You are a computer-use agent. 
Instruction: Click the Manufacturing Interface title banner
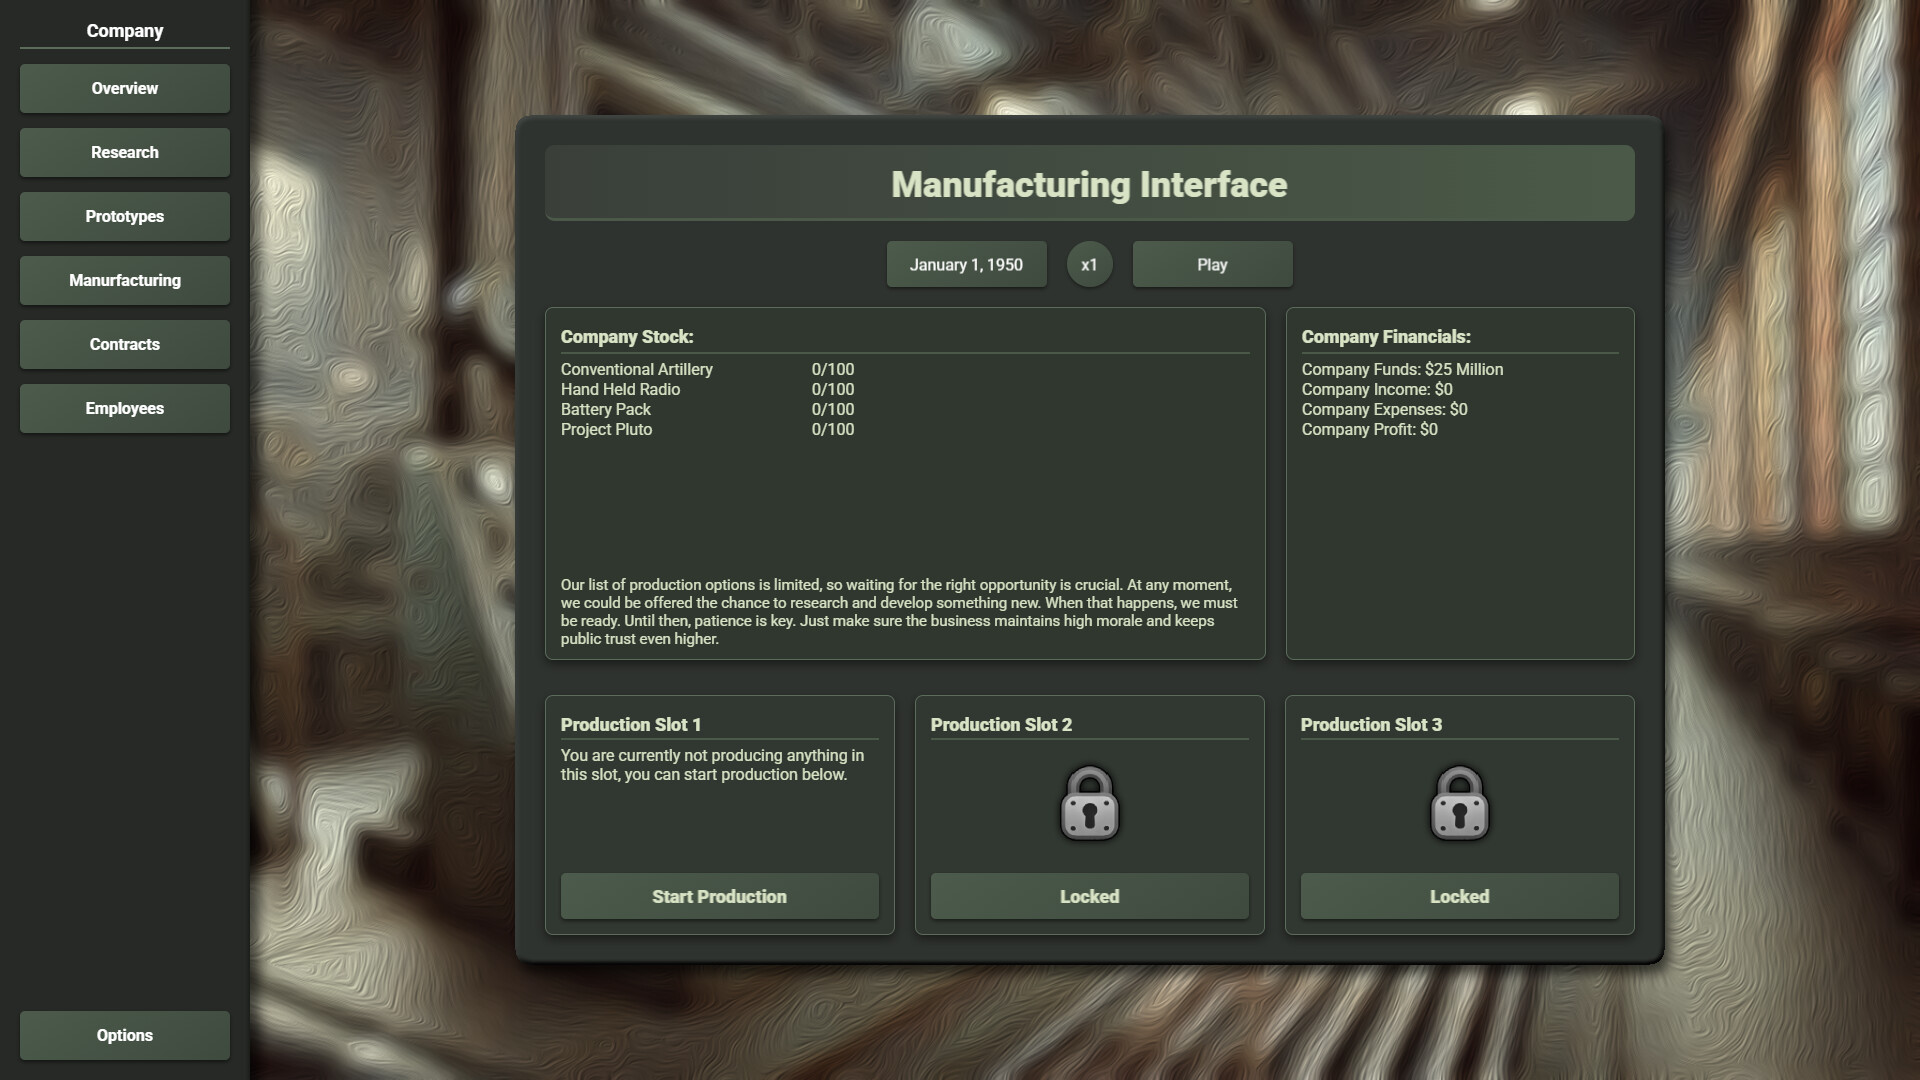(x=1089, y=183)
